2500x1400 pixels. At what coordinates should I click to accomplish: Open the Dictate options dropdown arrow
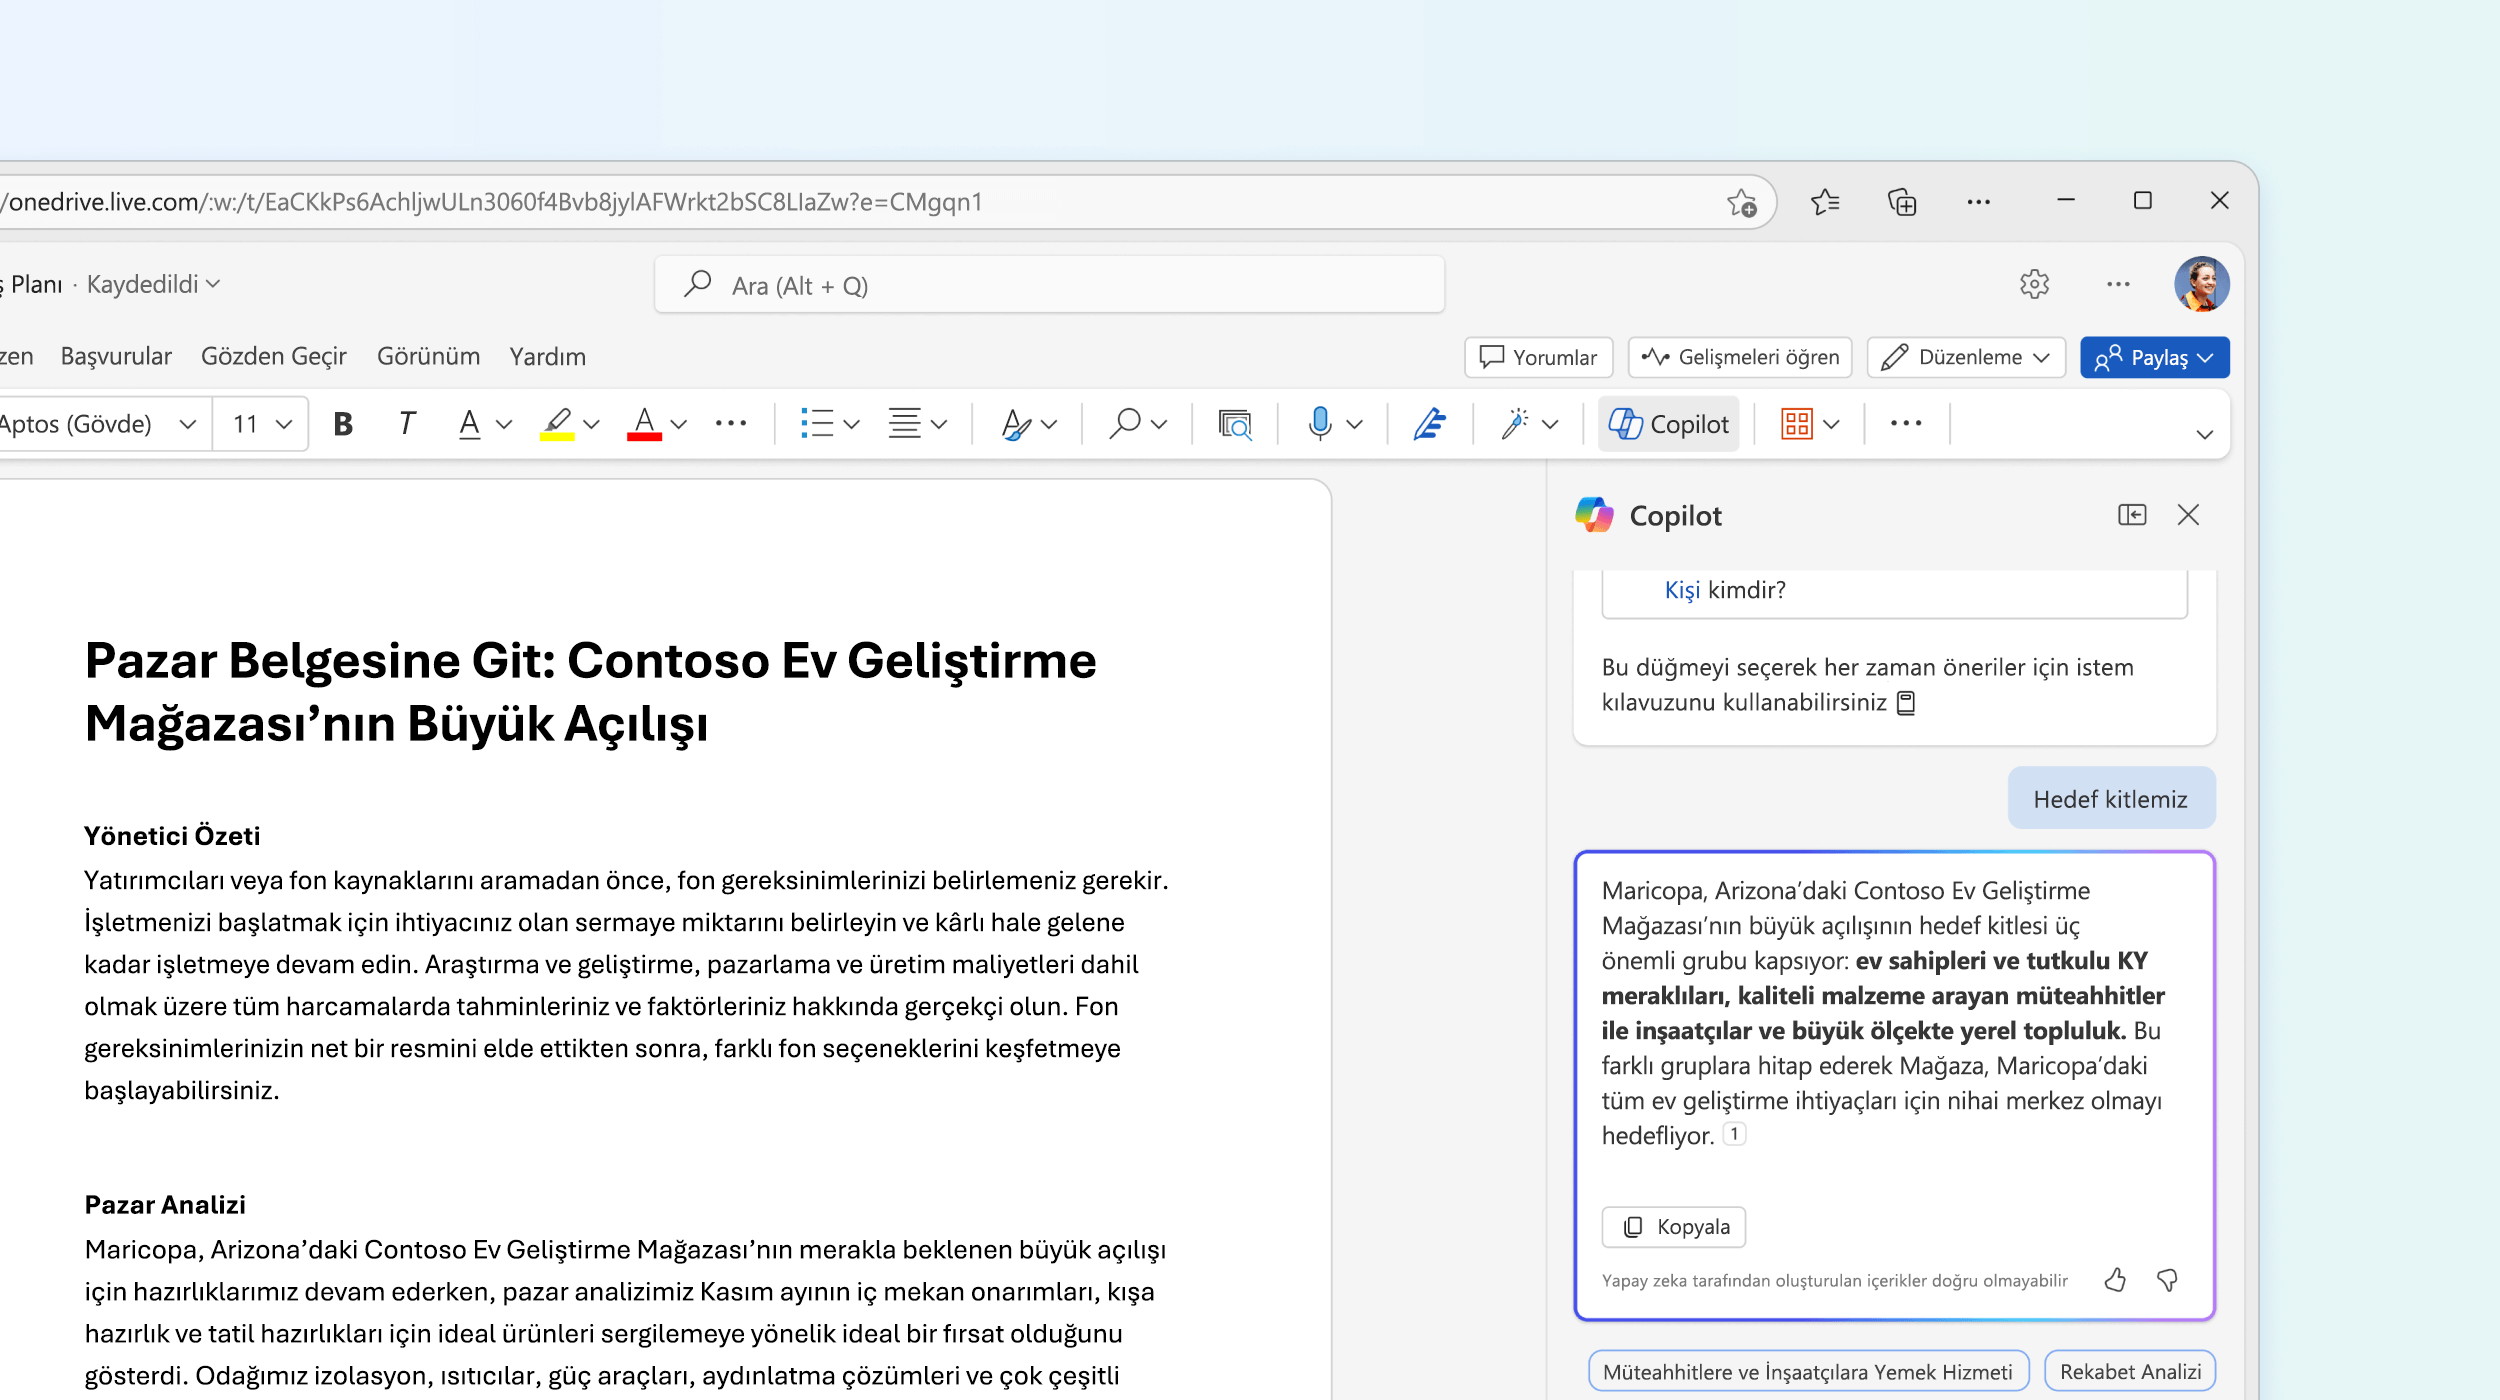1355,425
